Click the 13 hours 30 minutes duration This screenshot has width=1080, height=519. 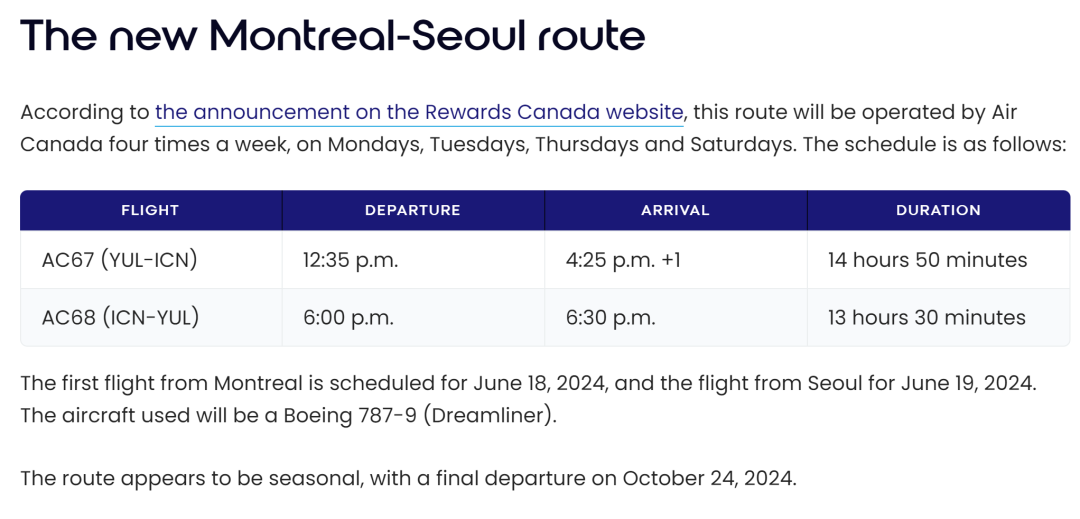pyautogui.click(x=926, y=317)
